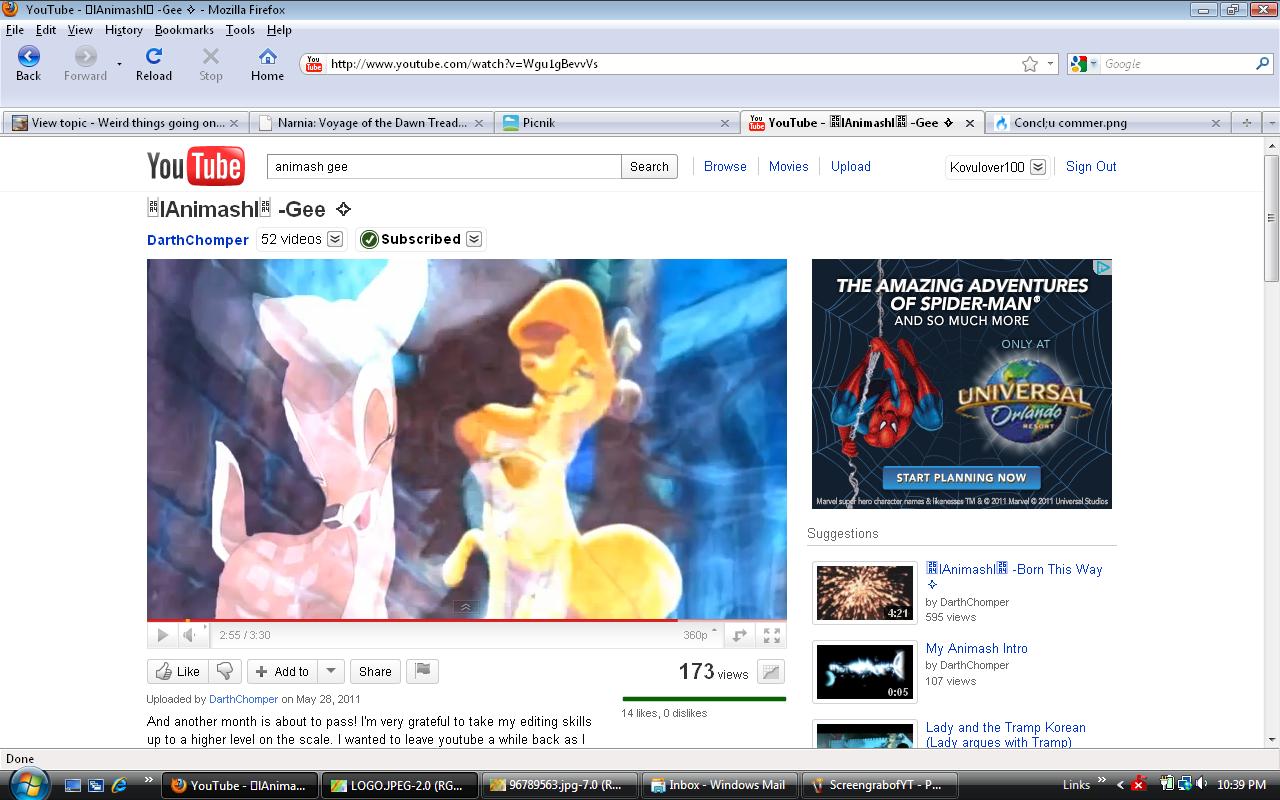The width and height of the screenshot is (1280, 800).
Task: Toggle the Subscribed button
Action: (420, 239)
